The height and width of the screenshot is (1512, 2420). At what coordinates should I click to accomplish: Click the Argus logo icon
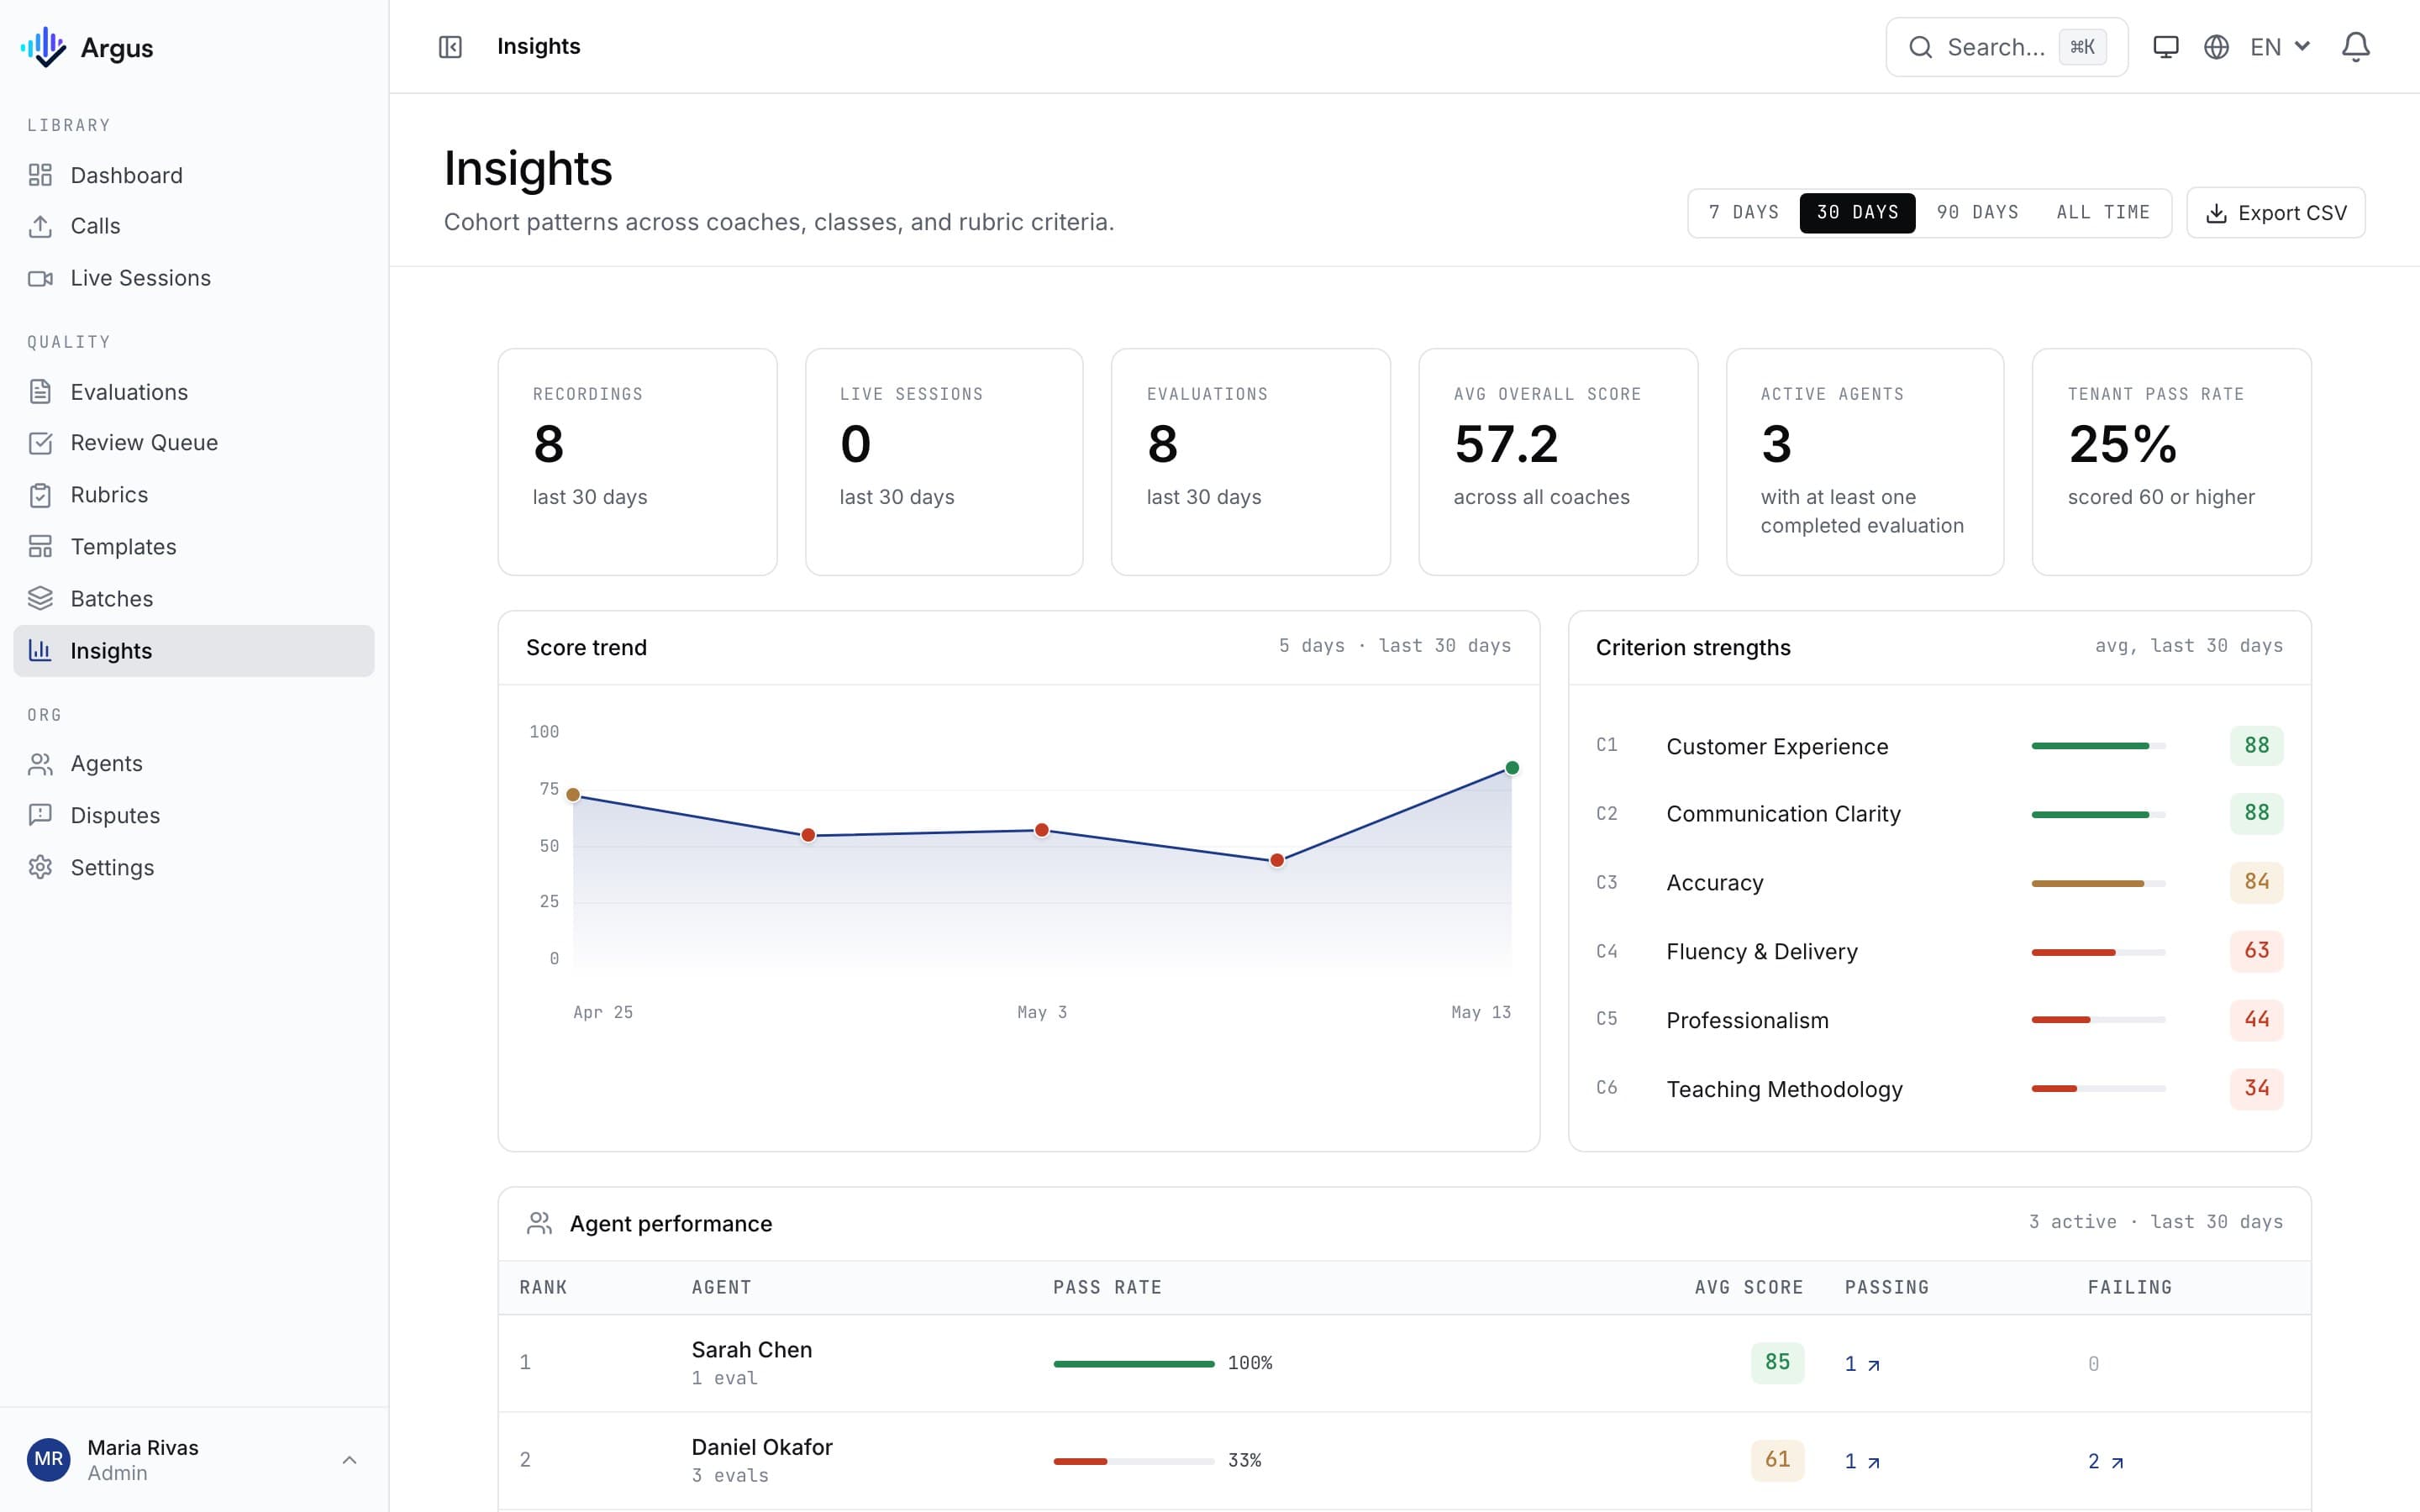(43, 47)
